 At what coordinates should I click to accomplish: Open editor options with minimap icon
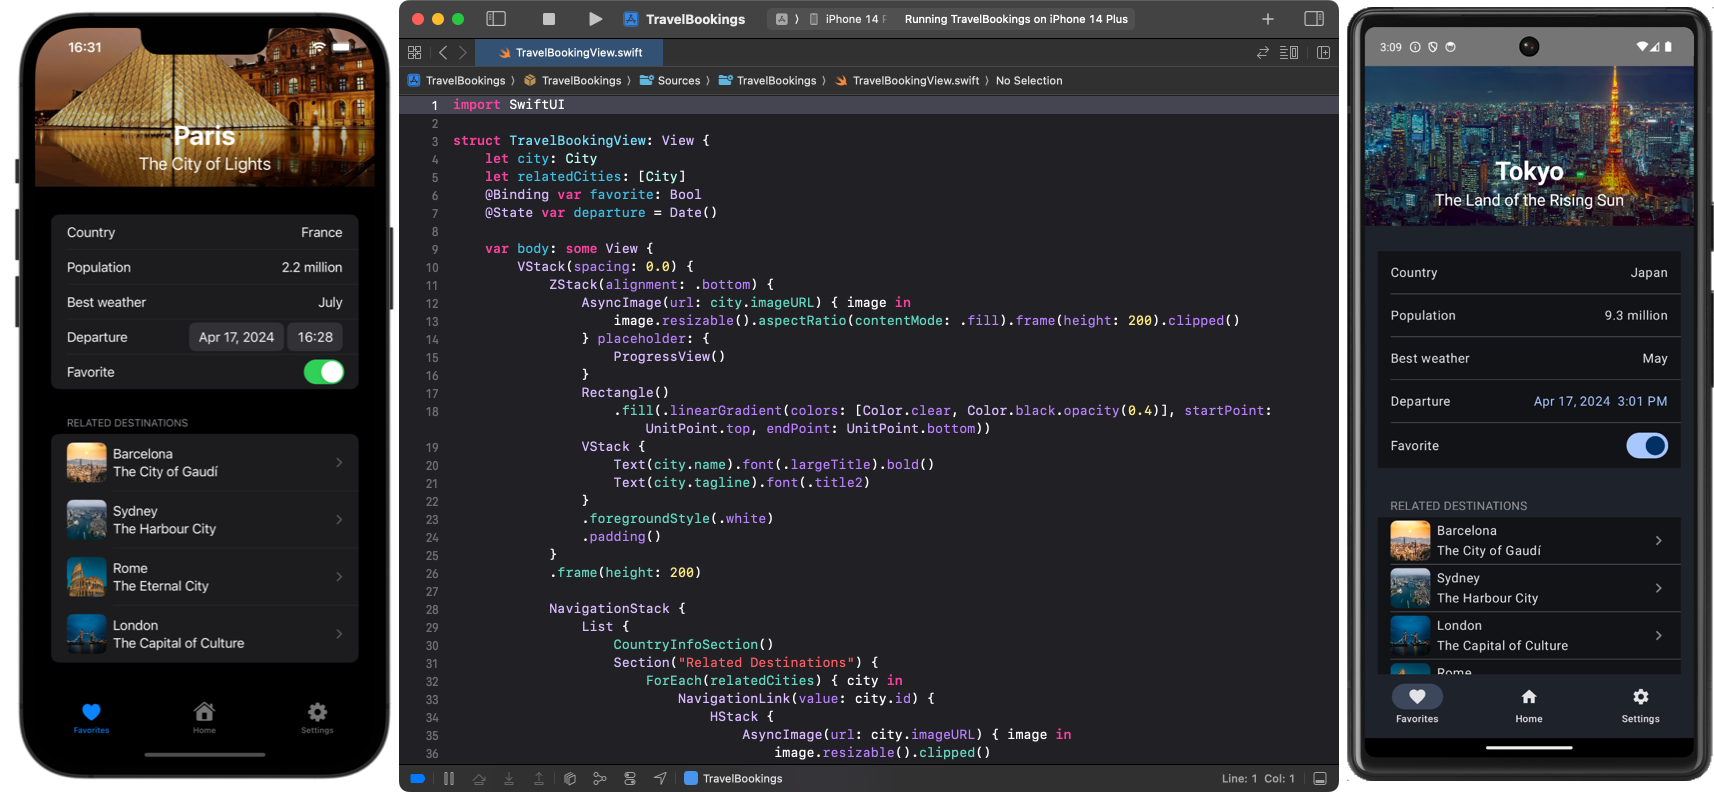click(1289, 53)
